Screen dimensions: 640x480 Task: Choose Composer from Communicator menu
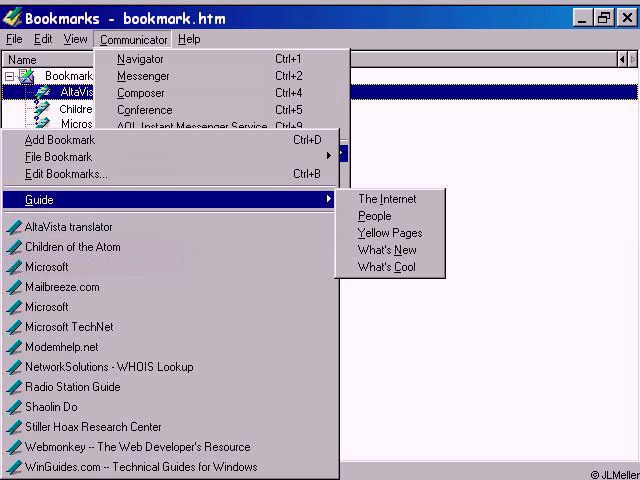point(222,93)
